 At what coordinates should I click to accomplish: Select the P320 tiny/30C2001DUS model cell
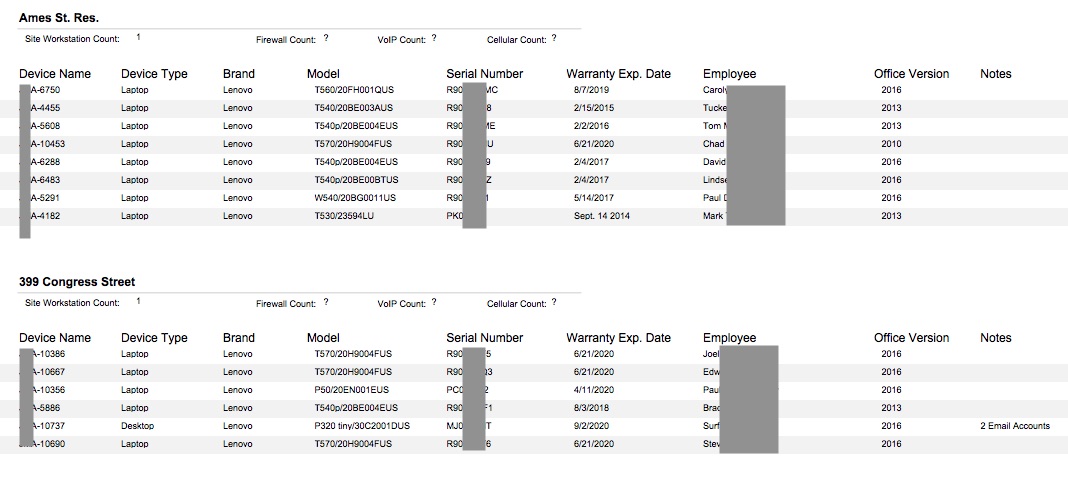pyautogui.click(x=362, y=426)
